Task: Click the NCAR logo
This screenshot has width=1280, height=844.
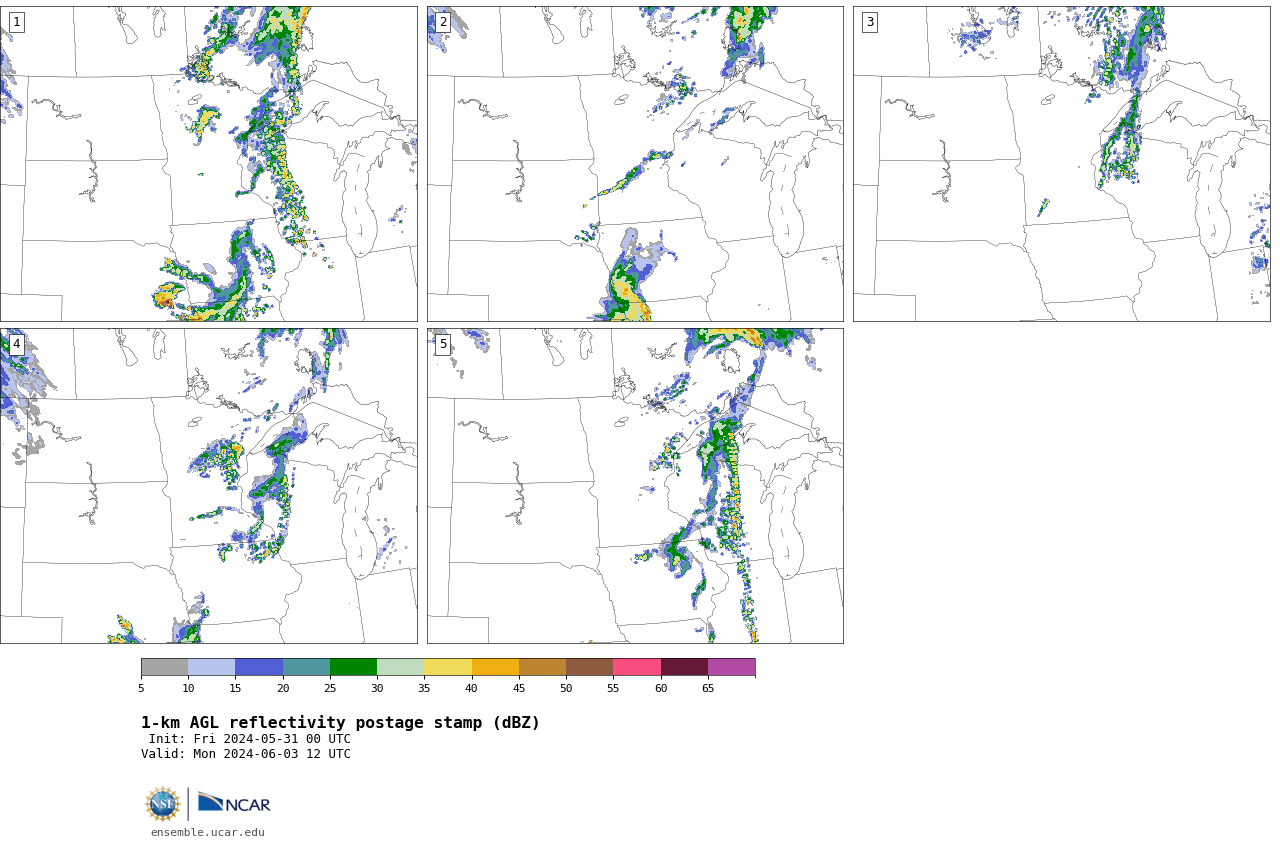Action: pos(234,803)
